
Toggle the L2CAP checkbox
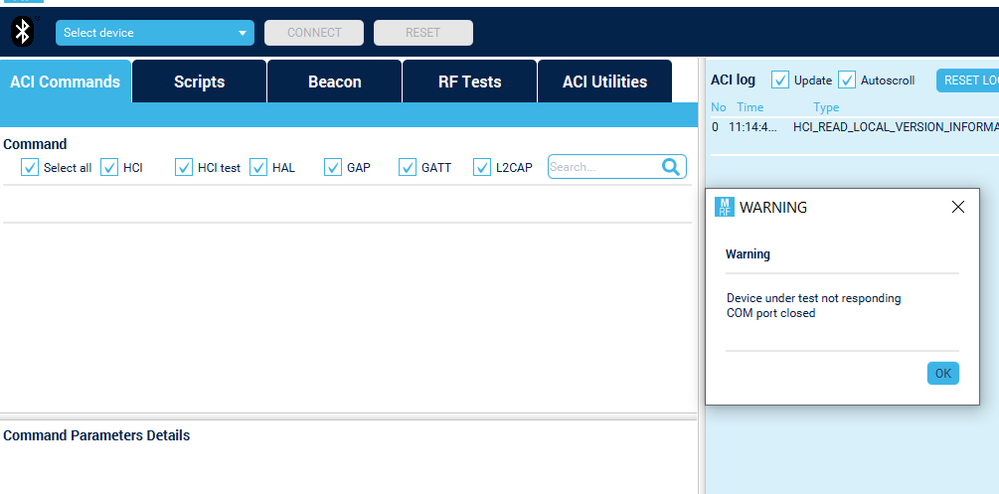482,168
